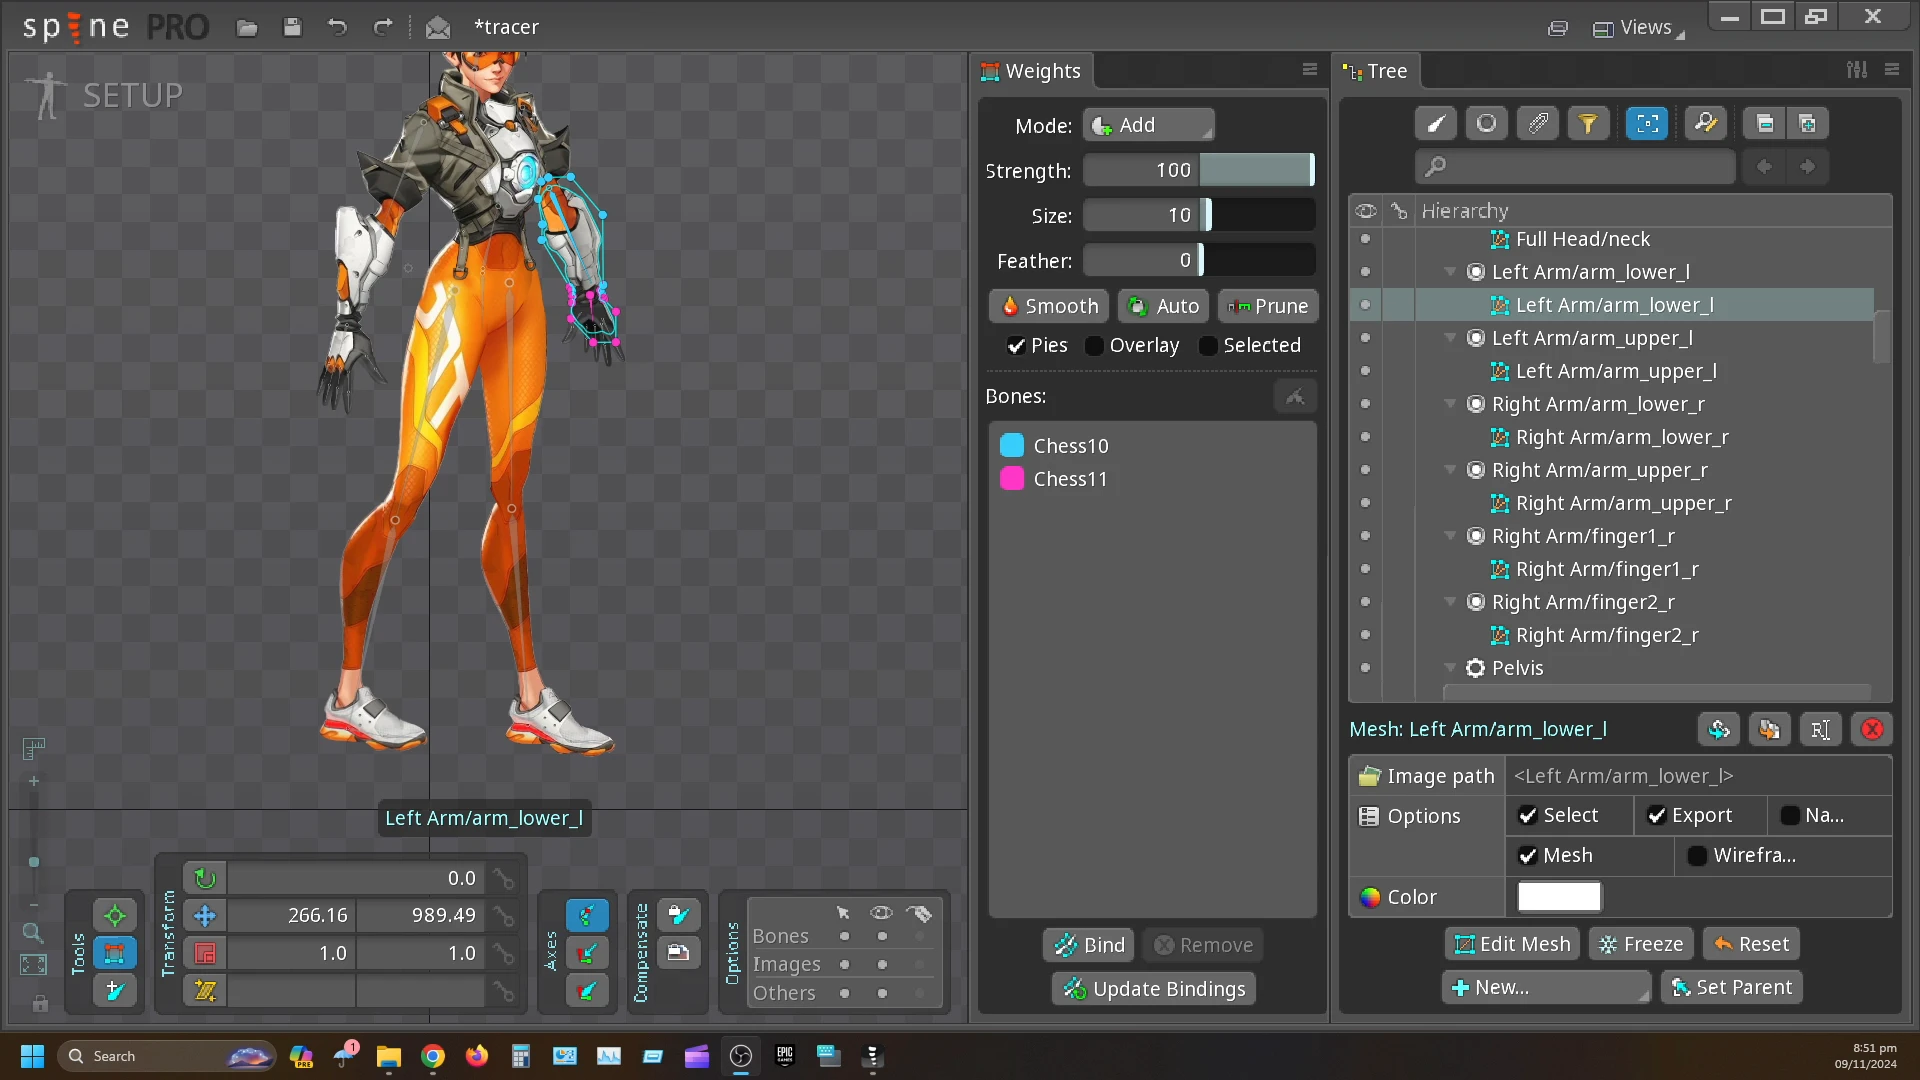Switch to the Tree tab
This screenshot has height=1080, width=1920.
pos(1376,71)
